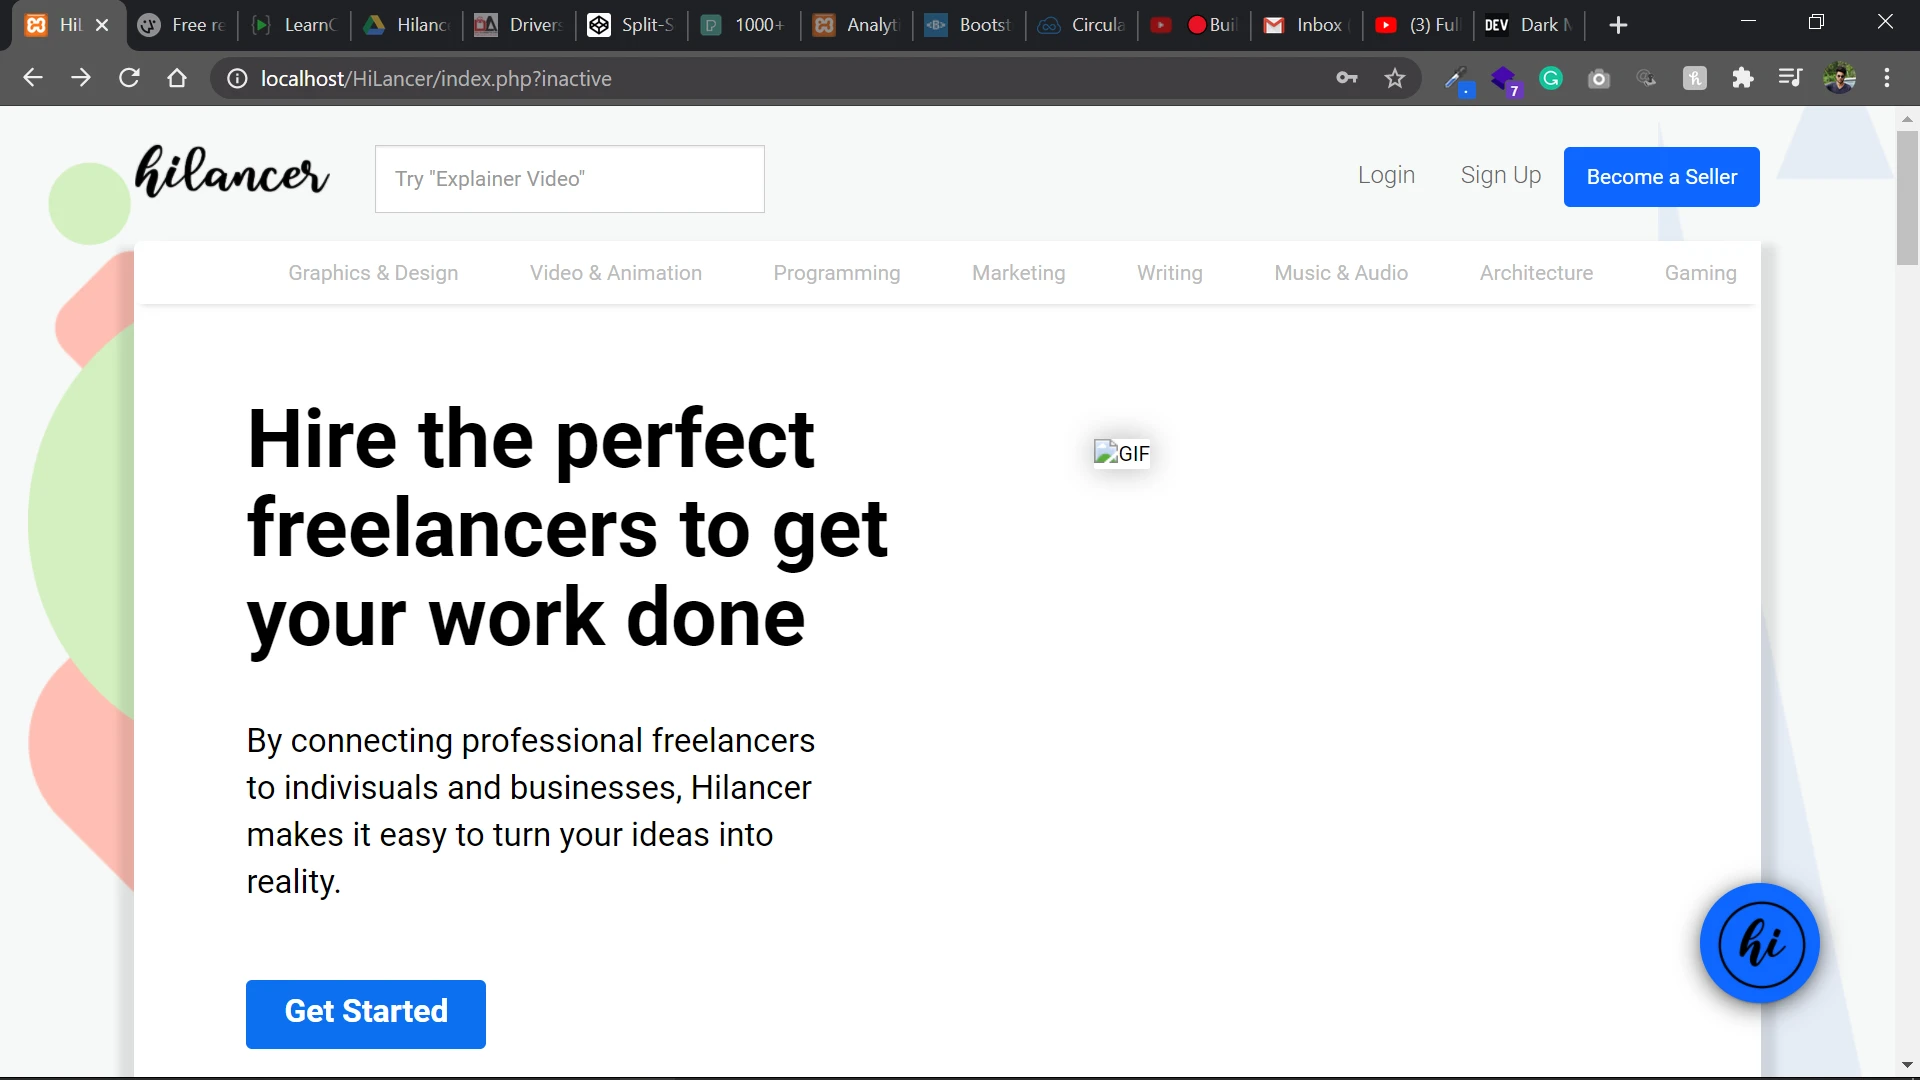Click the broken GIF image placeholder

click(x=1121, y=453)
